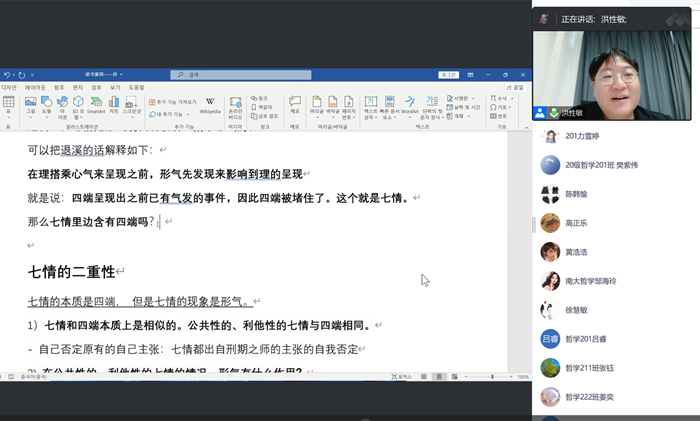The width and height of the screenshot is (700, 421).
Task: Add a bookmark (책갈피)
Action: click(x=262, y=107)
